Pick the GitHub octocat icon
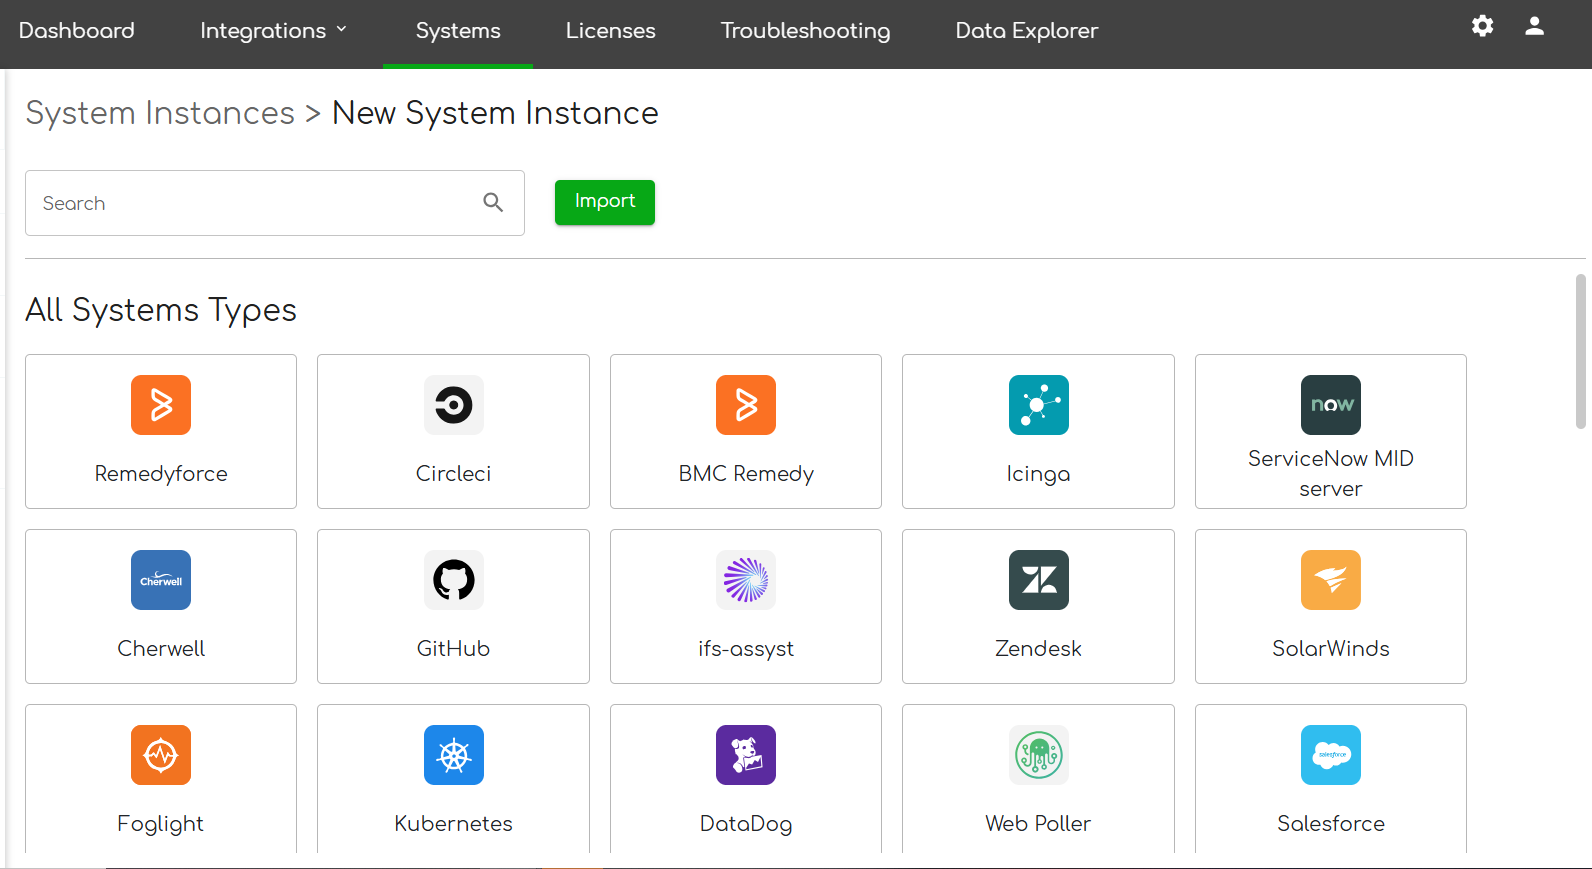Viewport: 1592px width, 869px height. pos(453,580)
